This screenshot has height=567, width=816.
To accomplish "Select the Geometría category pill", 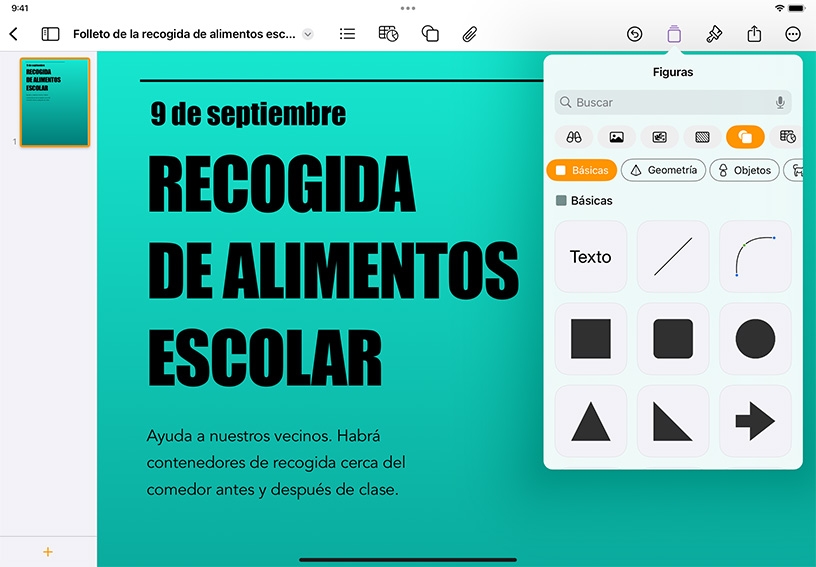I will [x=664, y=170].
